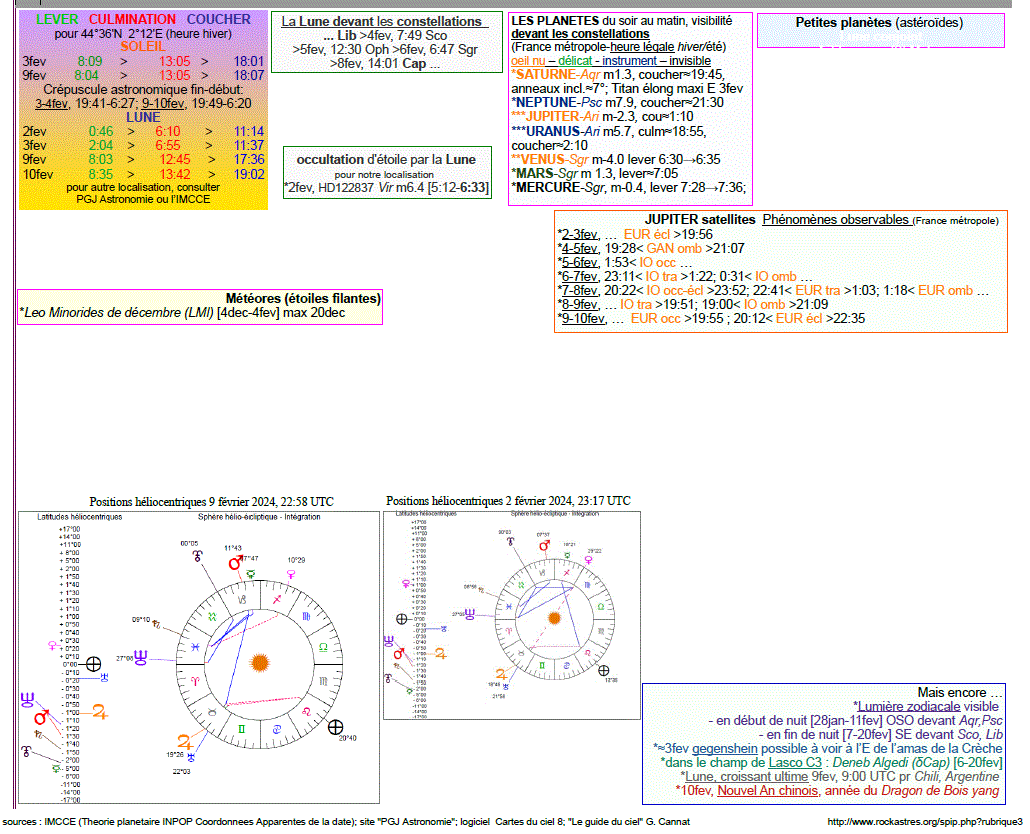Screen dimensions: 1030x834
Task: Click 'PGJ Astronomie ou l'IMCCE' text
Action: pyautogui.click(x=143, y=199)
